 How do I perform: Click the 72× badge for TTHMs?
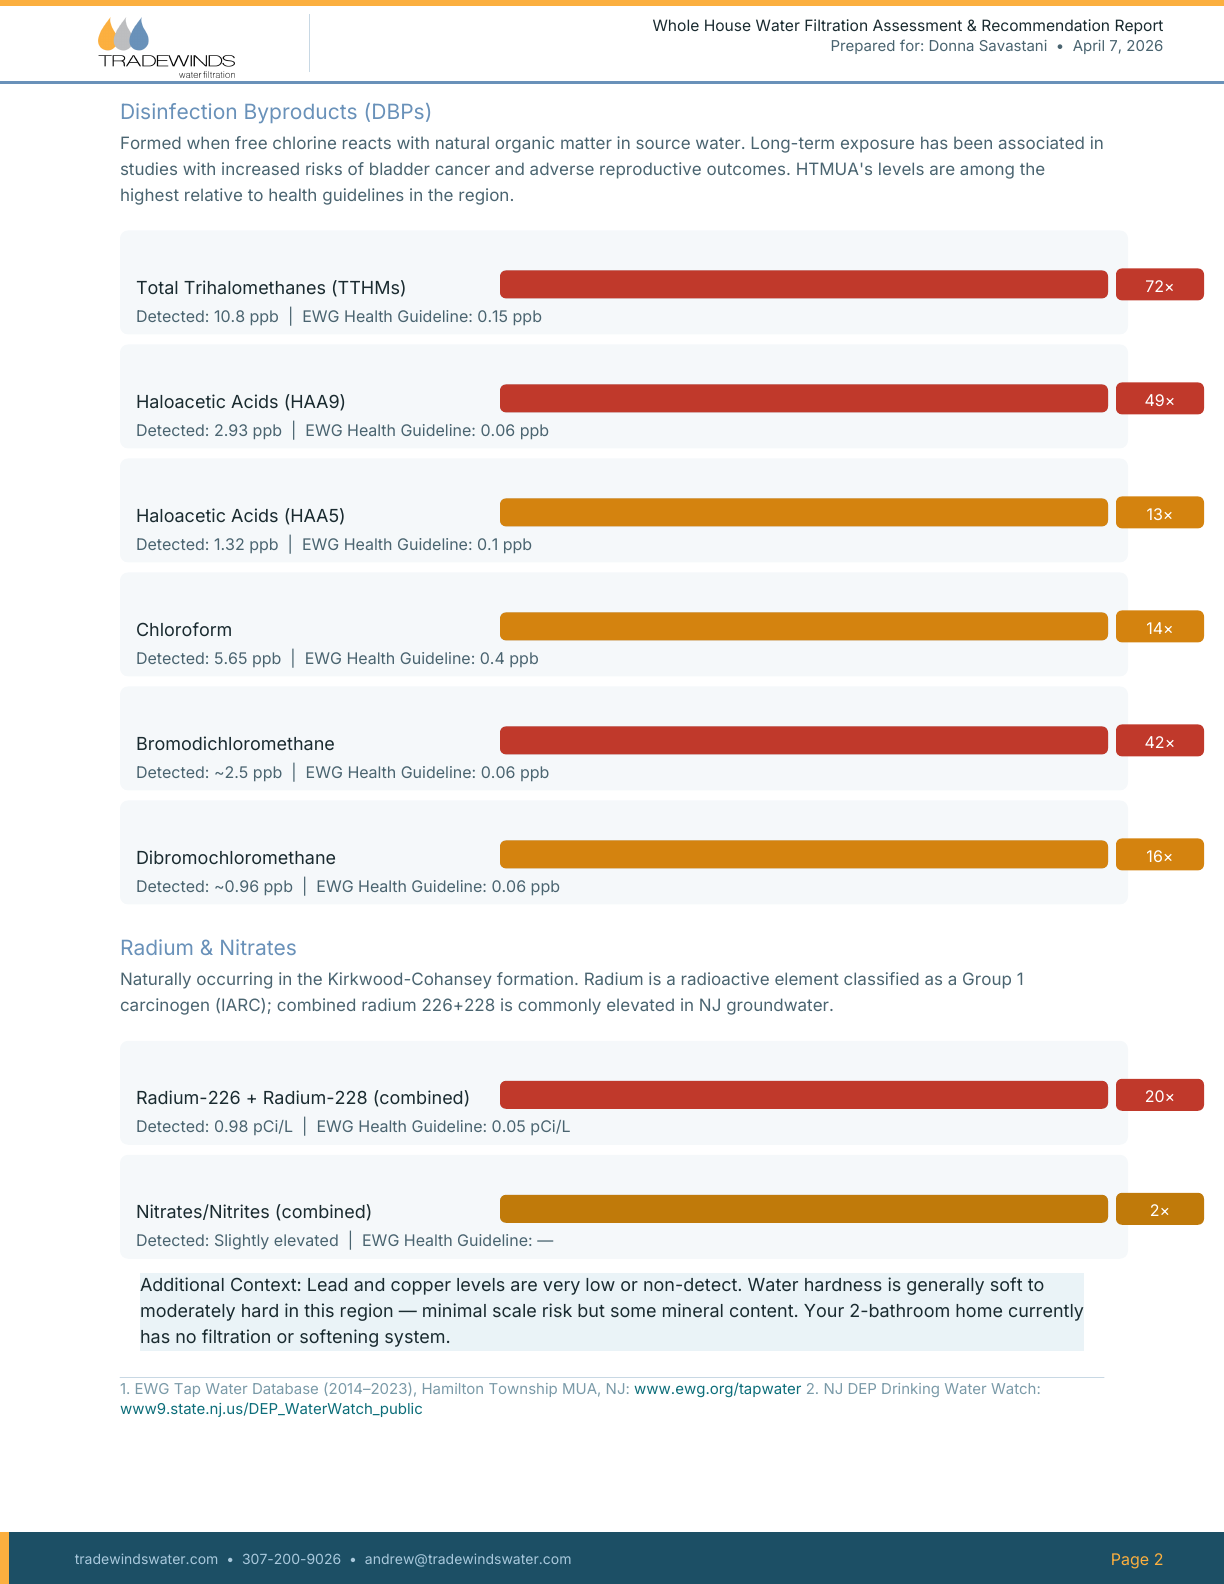(1159, 285)
